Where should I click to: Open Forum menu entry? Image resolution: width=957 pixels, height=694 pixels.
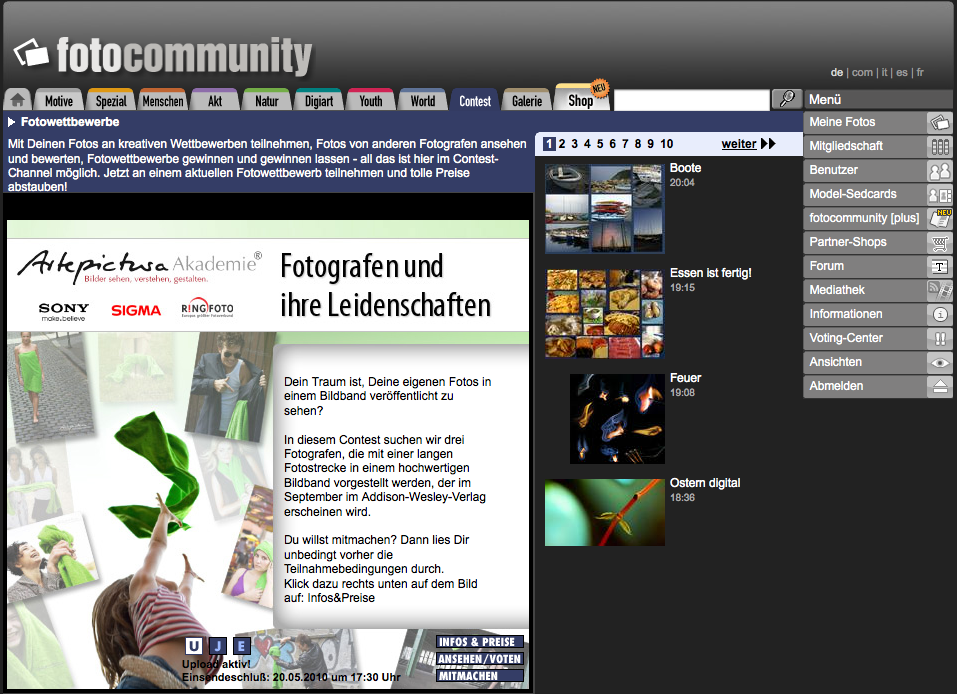[x=878, y=266]
